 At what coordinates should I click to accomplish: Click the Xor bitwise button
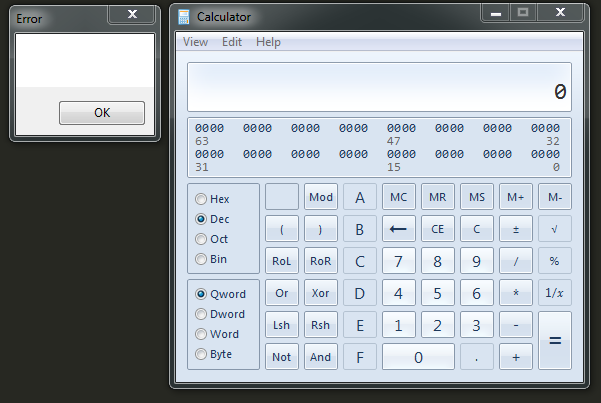click(321, 293)
